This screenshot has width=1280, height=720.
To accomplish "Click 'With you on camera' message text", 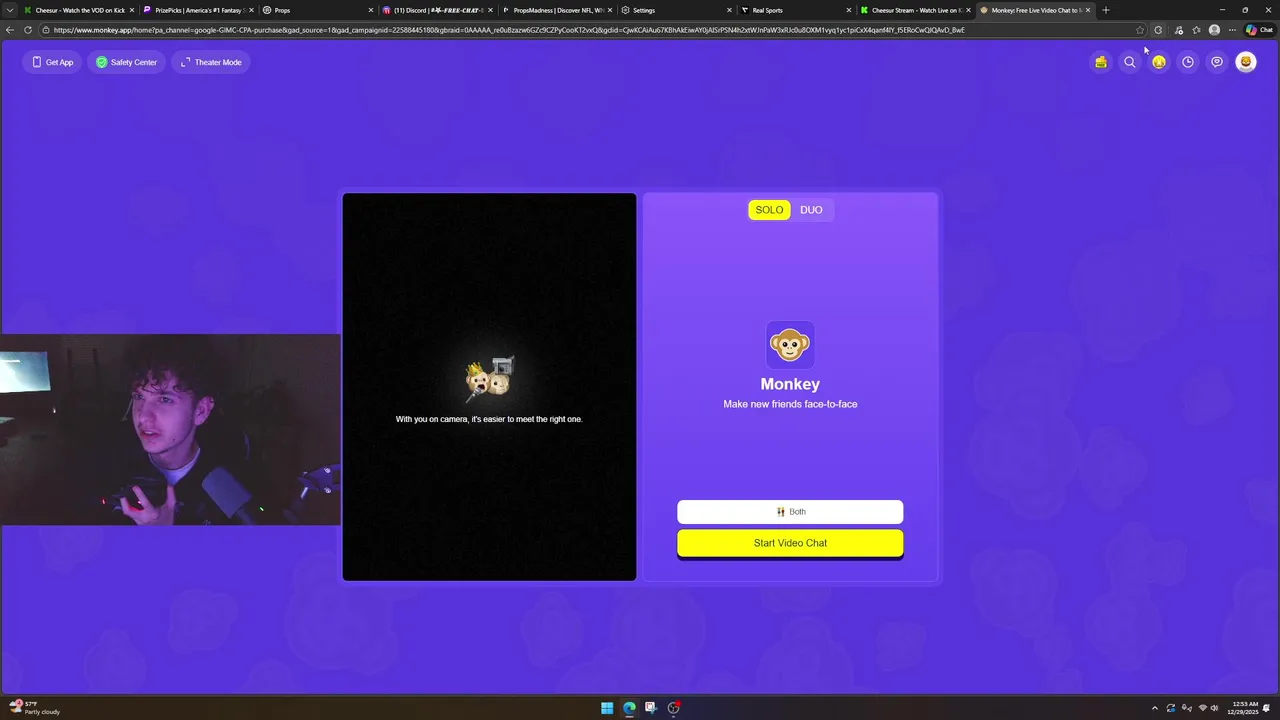I will [489, 419].
